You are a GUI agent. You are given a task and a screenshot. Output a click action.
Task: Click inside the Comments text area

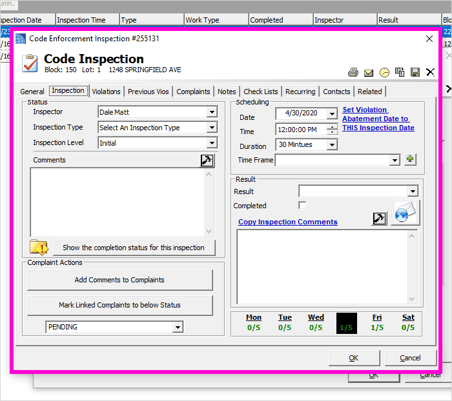click(x=117, y=202)
